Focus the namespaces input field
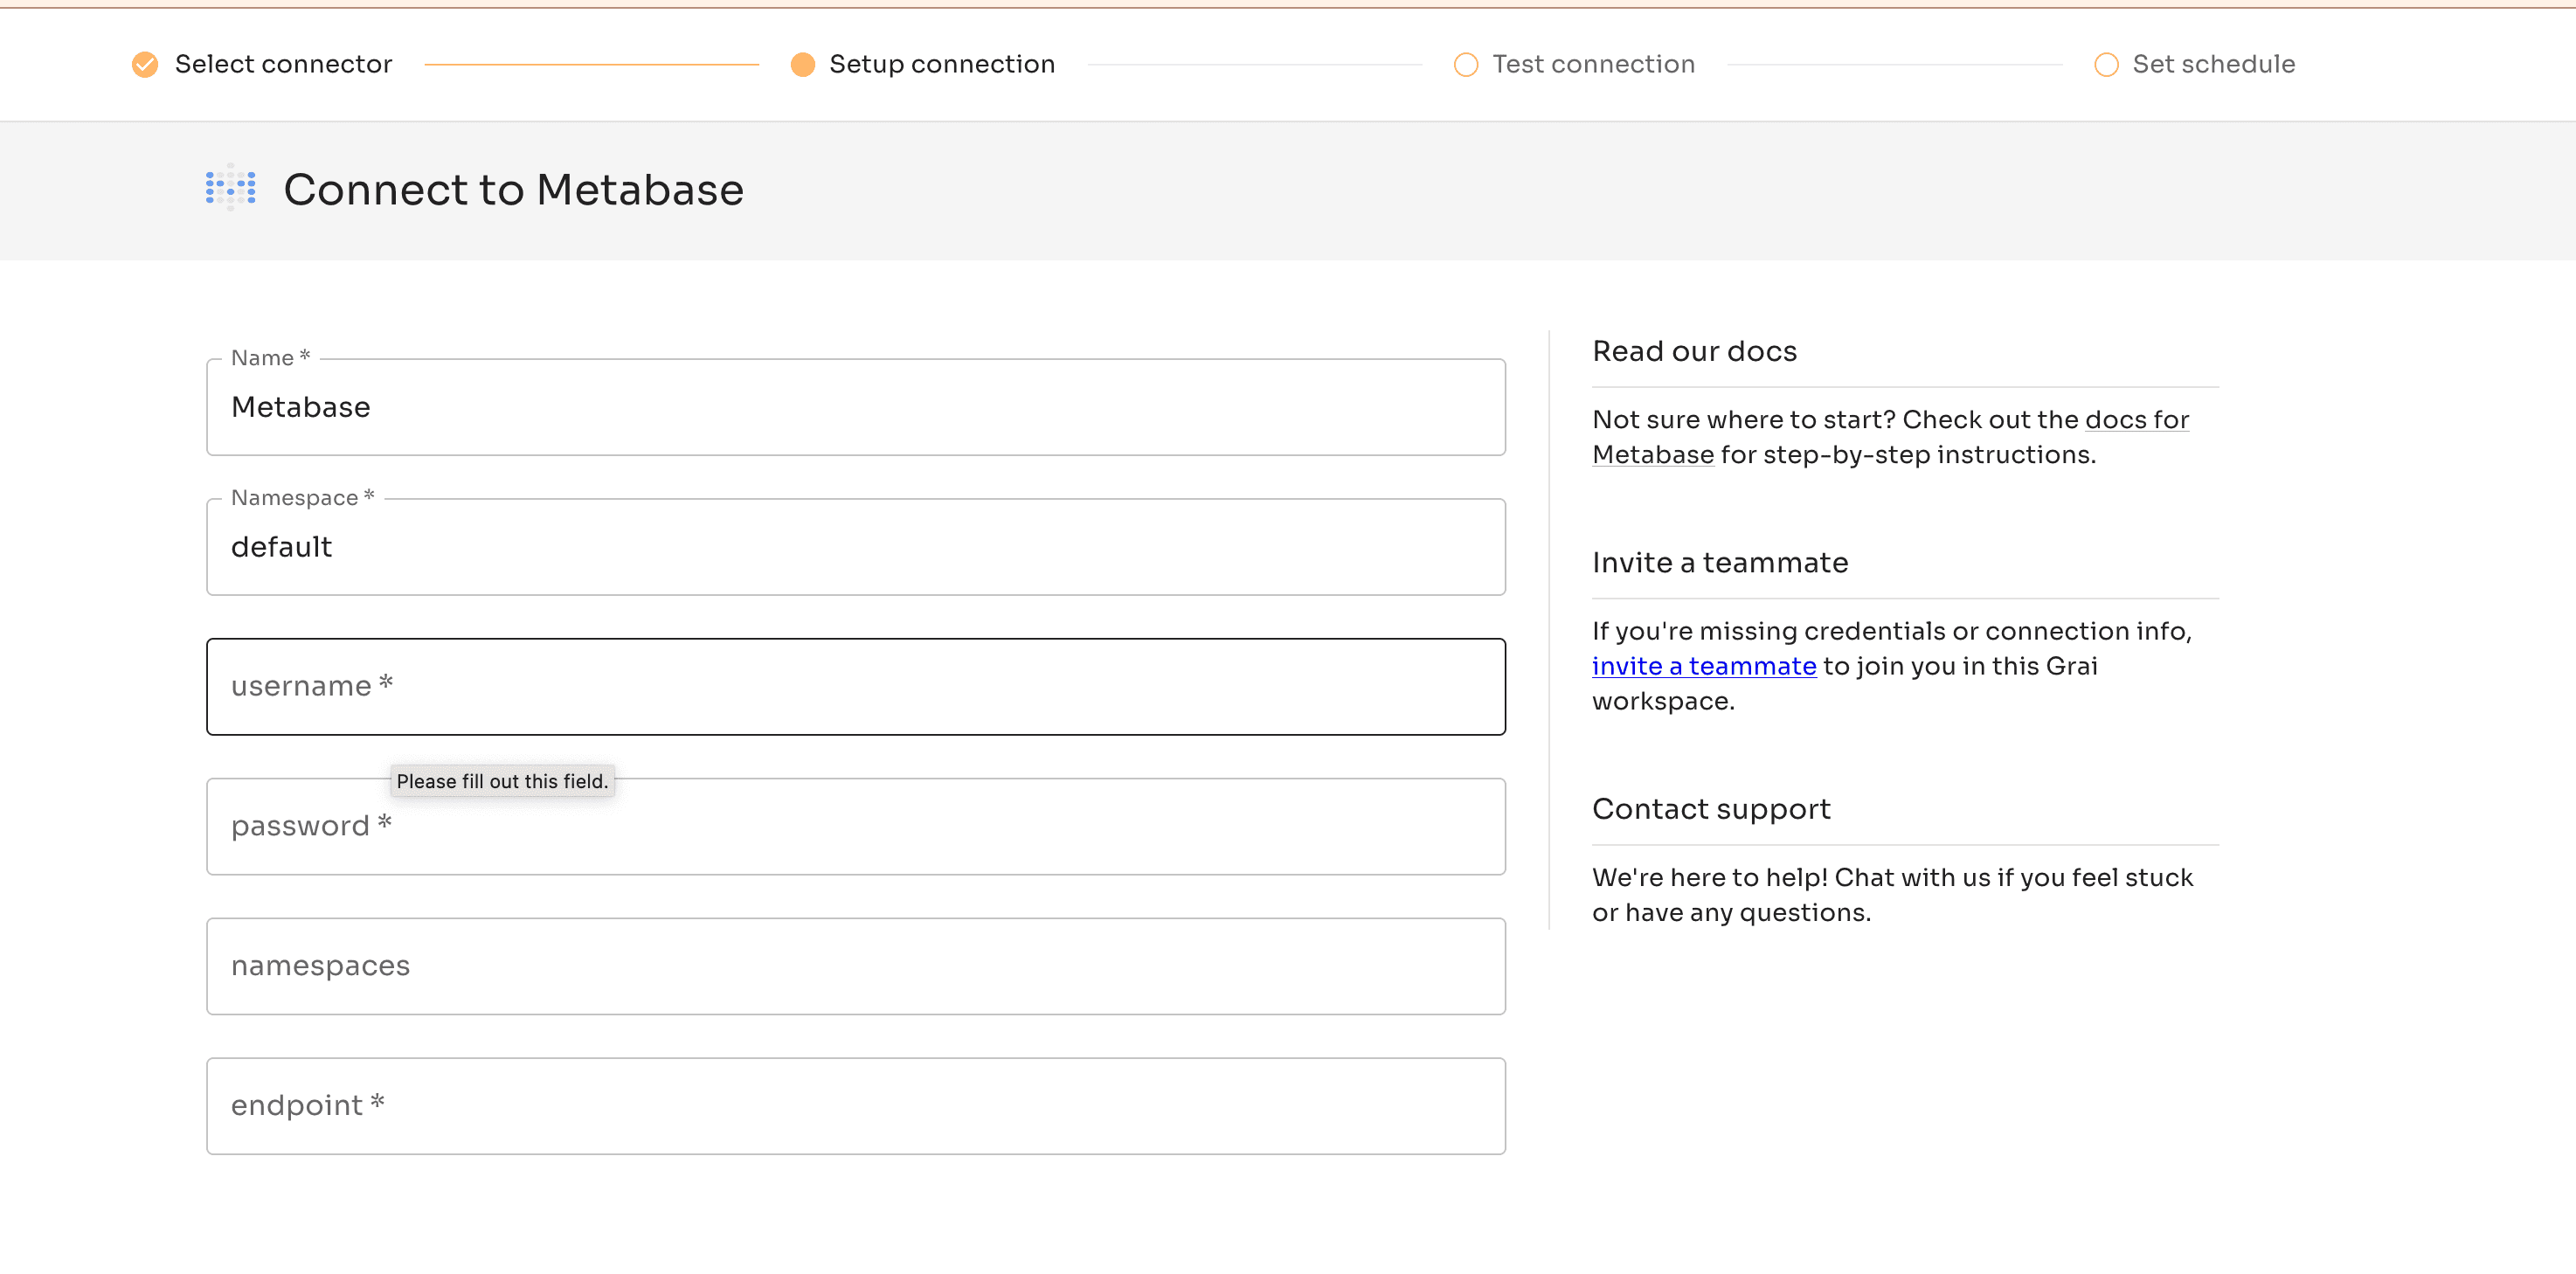 [x=855, y=966]
